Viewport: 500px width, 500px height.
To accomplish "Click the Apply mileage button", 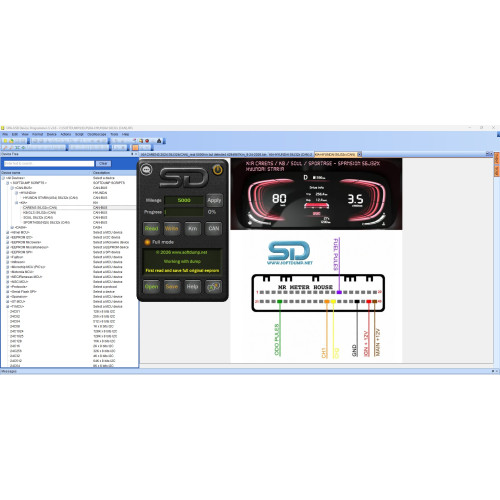I will pyautogui.click(x=214, y=200).
